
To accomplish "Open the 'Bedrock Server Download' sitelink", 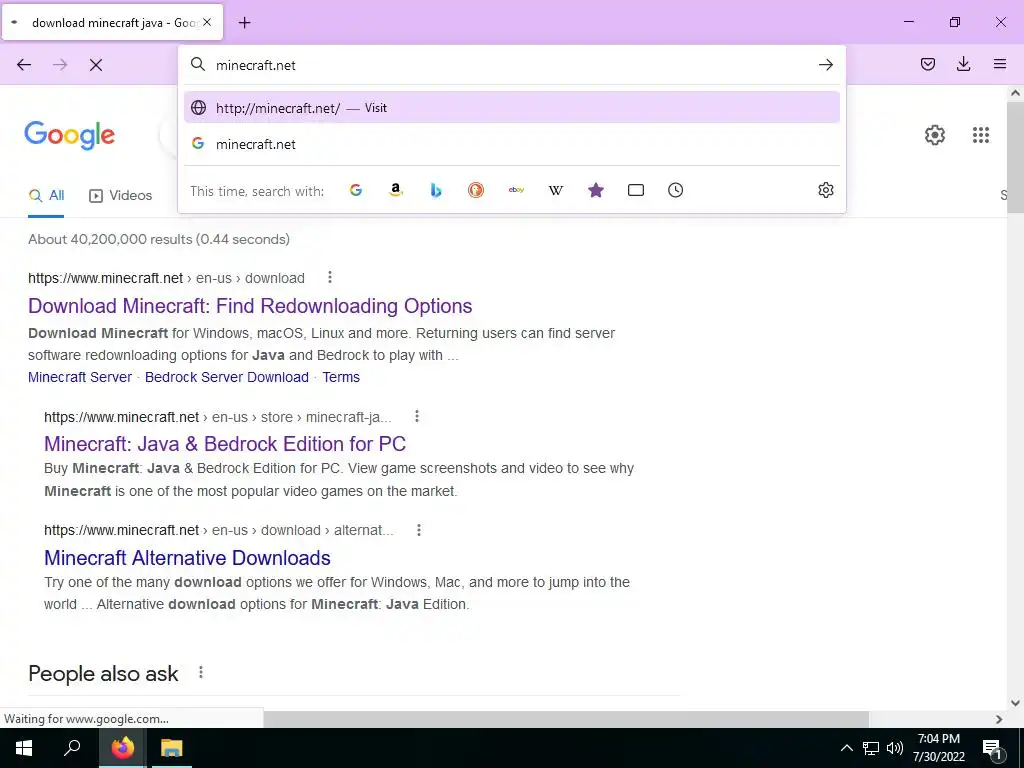I will [x=227, y=377].
